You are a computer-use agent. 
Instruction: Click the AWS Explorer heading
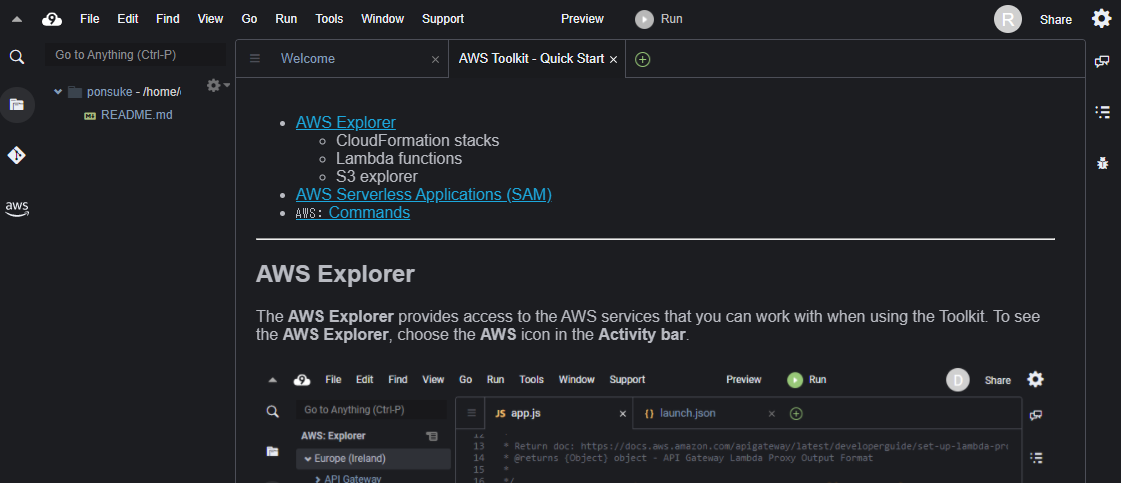pyautogui.click(x=335, y=274)
